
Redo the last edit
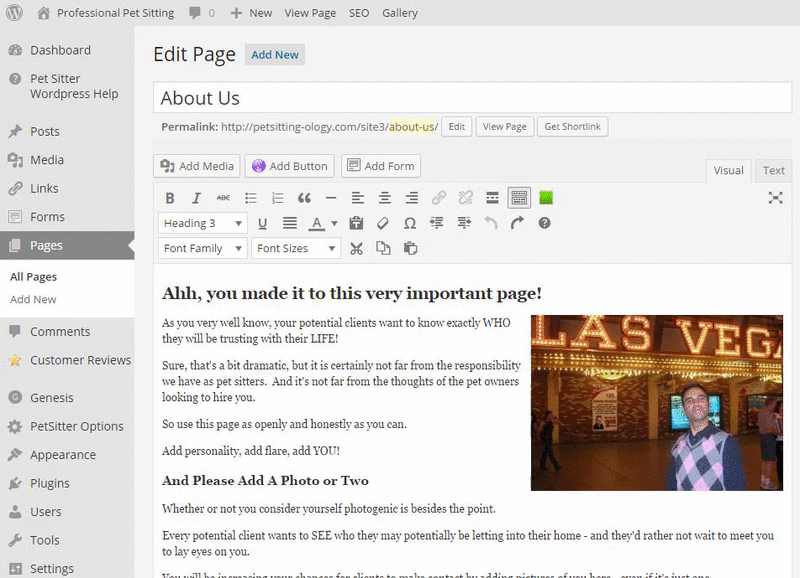[517, 223]
